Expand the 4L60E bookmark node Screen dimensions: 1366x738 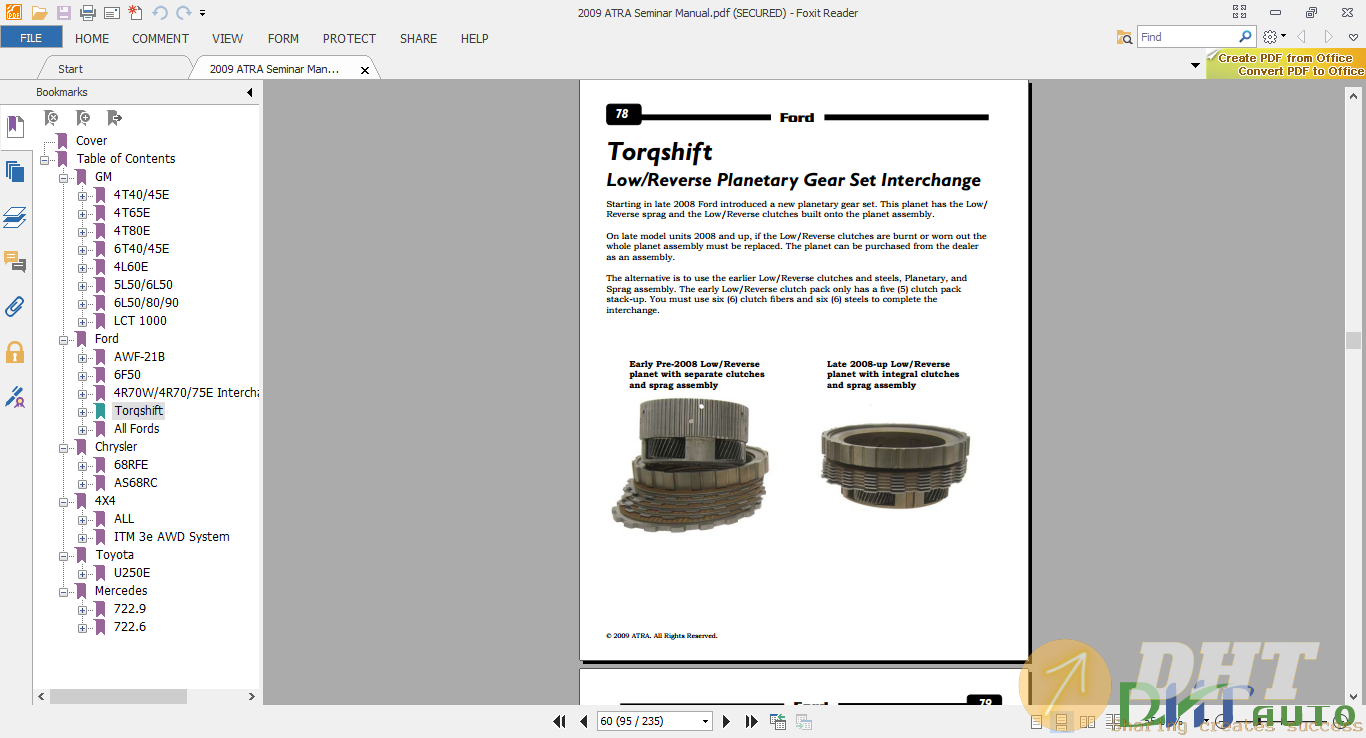click(83, 267)
